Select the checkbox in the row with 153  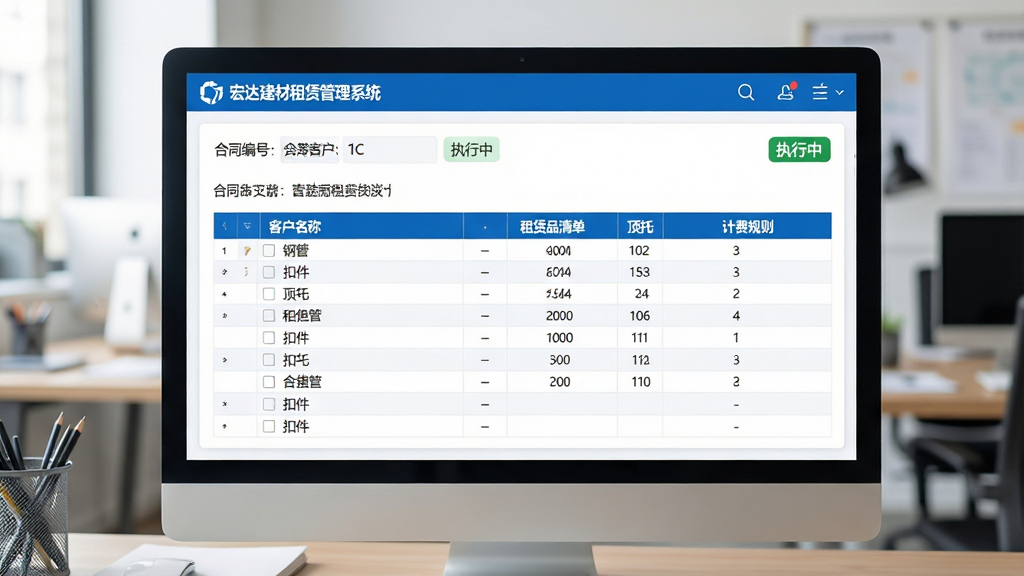pos(268,272)
